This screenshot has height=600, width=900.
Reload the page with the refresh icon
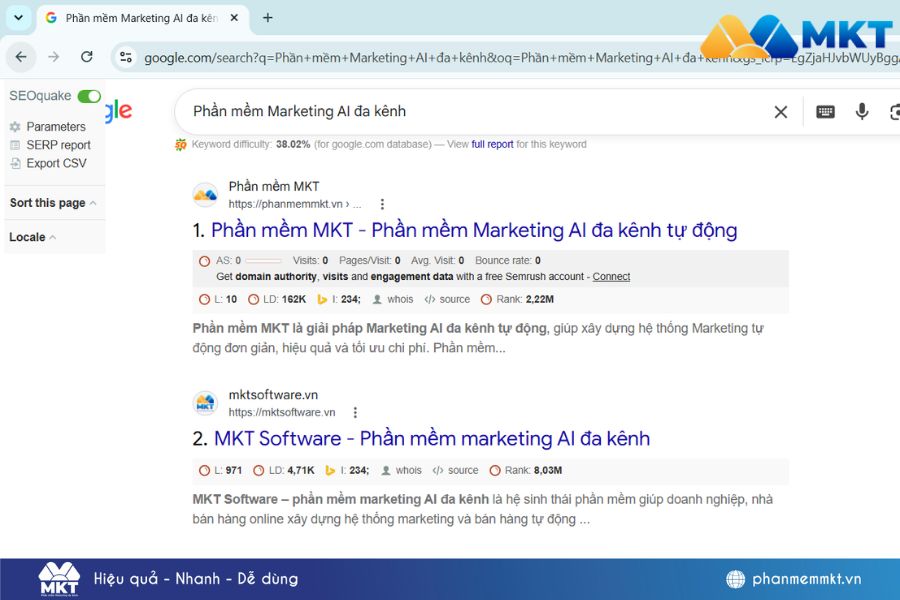87,57
